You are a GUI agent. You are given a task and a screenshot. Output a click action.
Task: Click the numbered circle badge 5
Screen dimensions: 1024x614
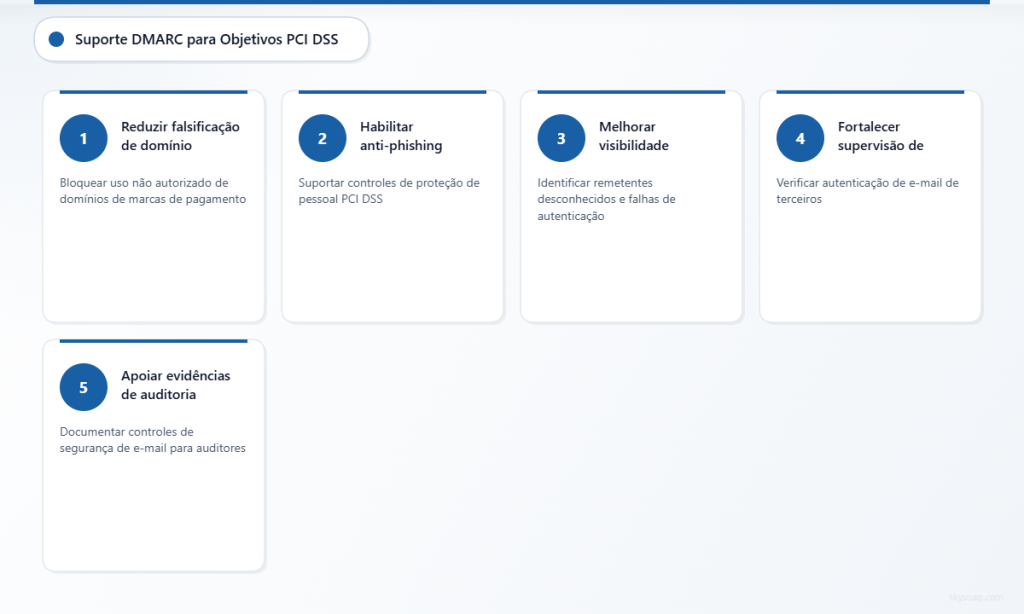coord(84,387)
